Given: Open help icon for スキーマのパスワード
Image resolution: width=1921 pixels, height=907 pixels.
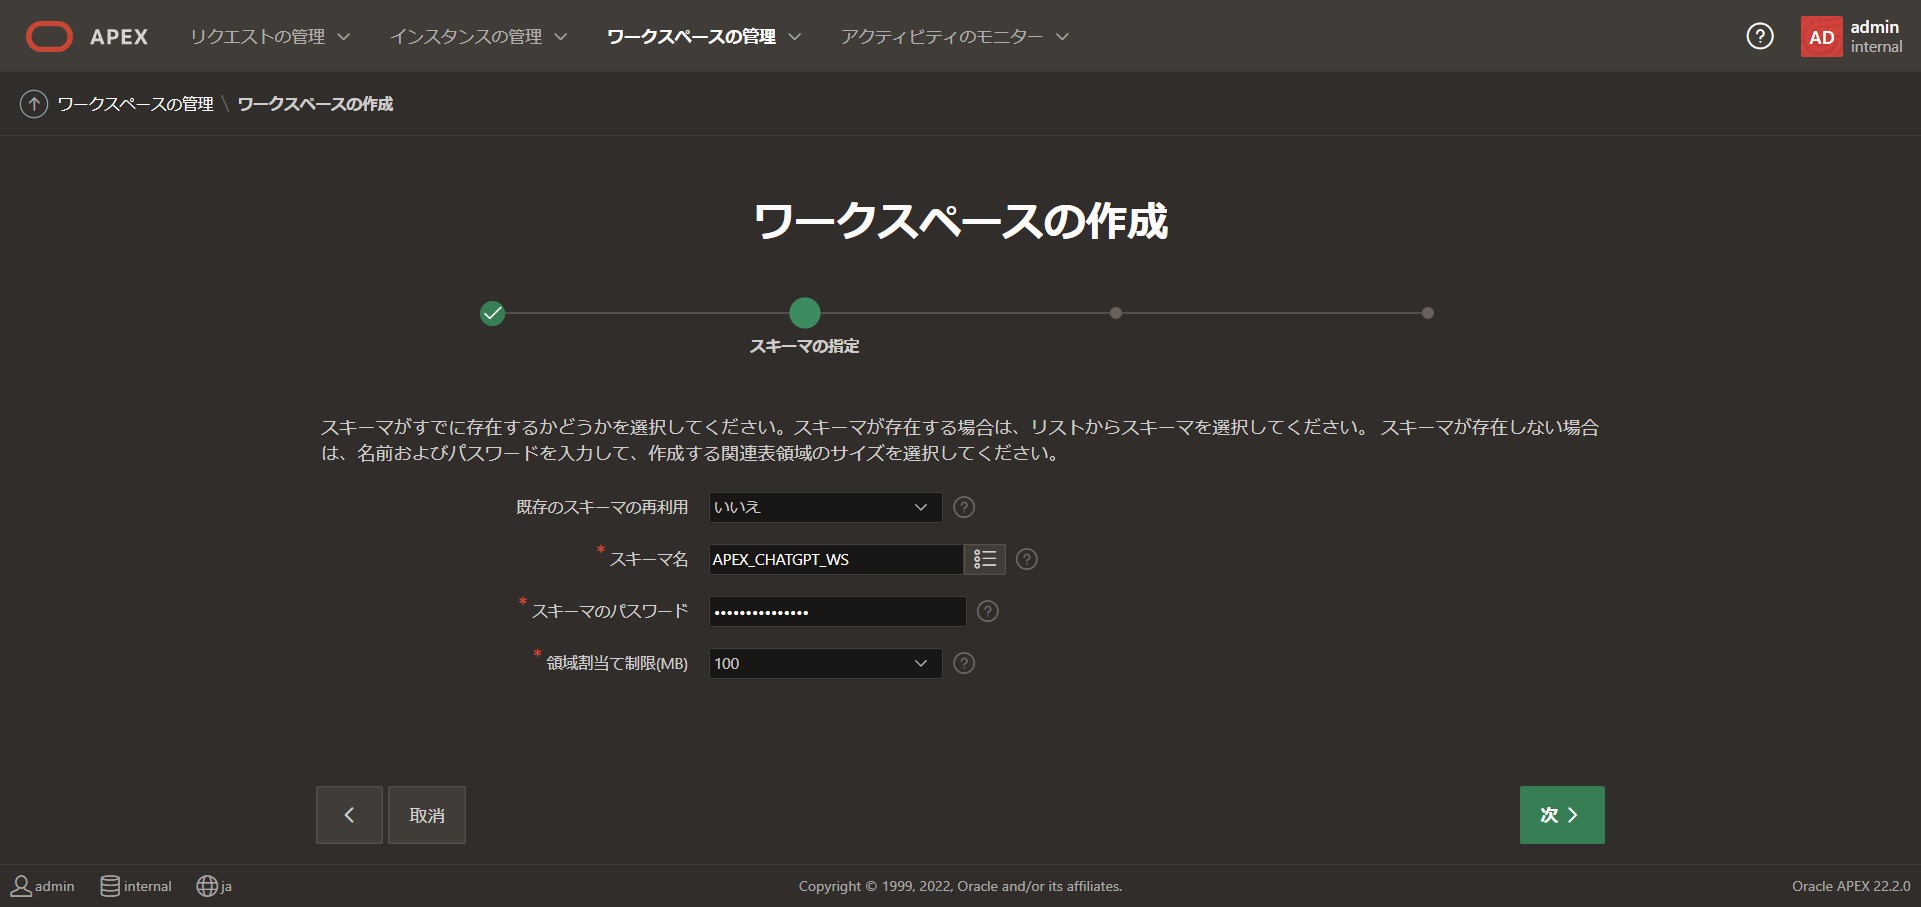Looking at the screenshot, I should coord(988,611).
